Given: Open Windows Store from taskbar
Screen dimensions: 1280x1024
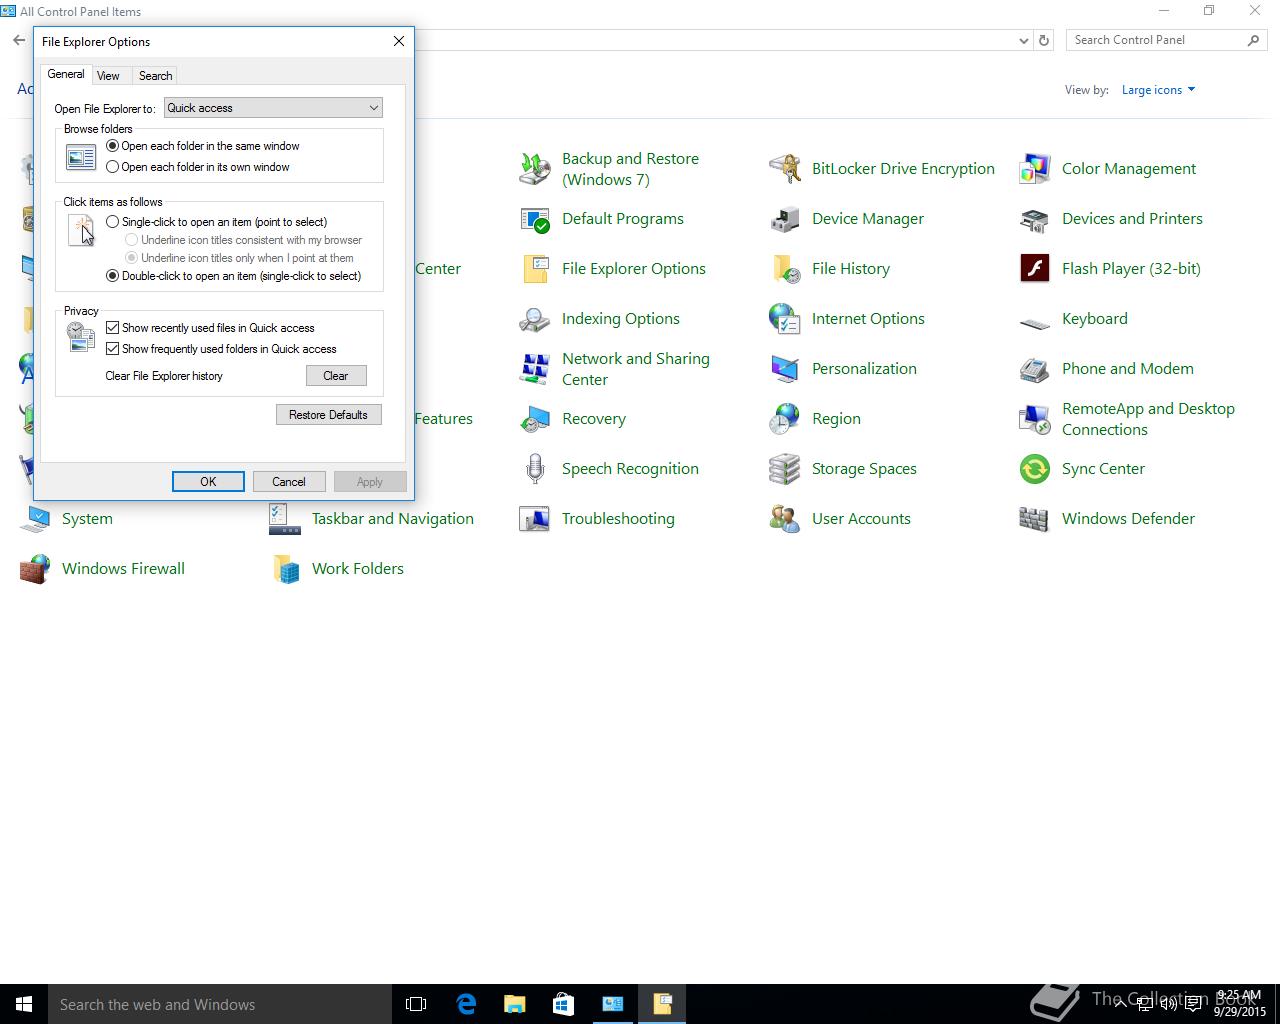Looking at the screenshot, I should (563, 1004).
